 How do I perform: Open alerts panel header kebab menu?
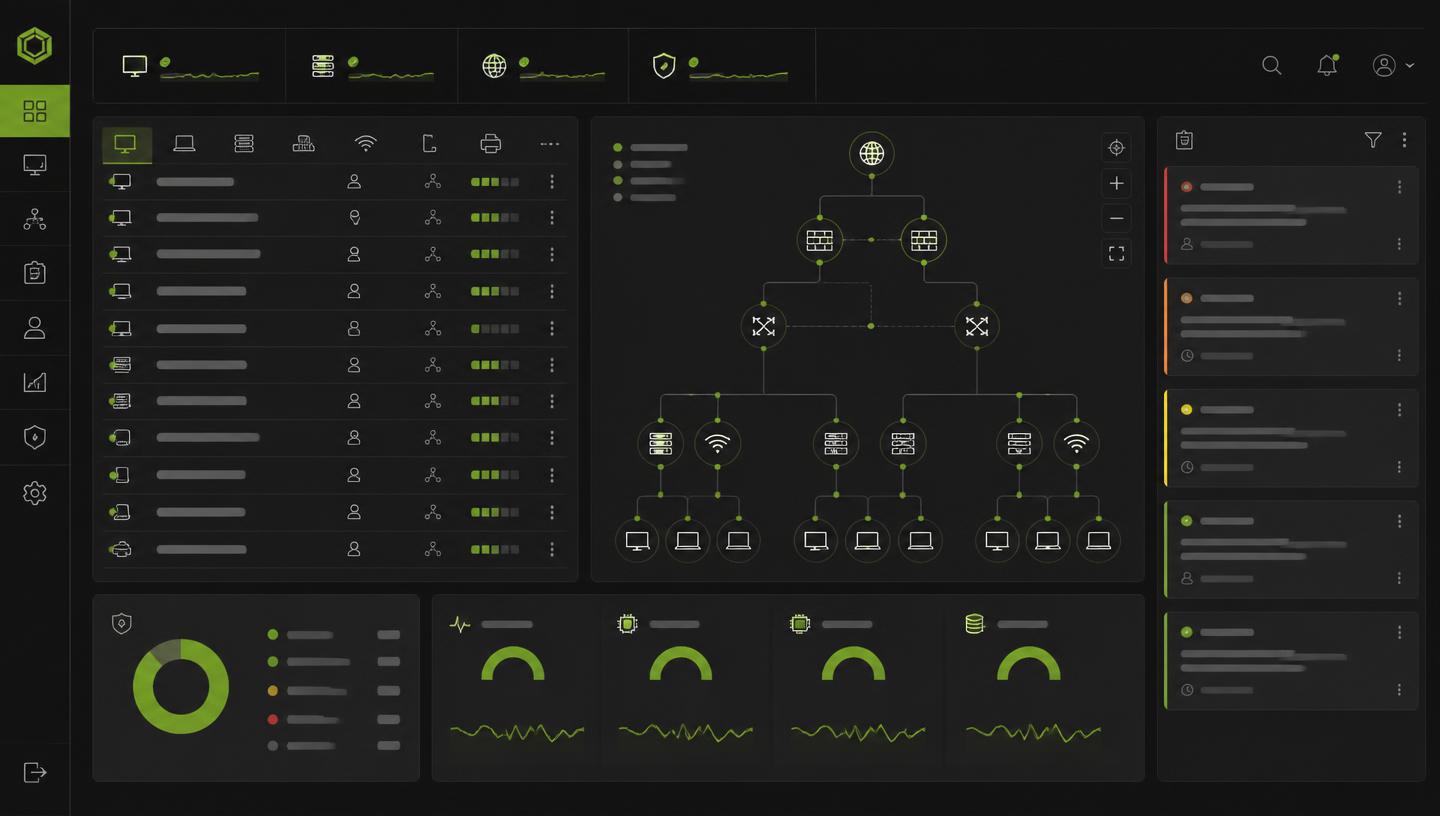1404,140
